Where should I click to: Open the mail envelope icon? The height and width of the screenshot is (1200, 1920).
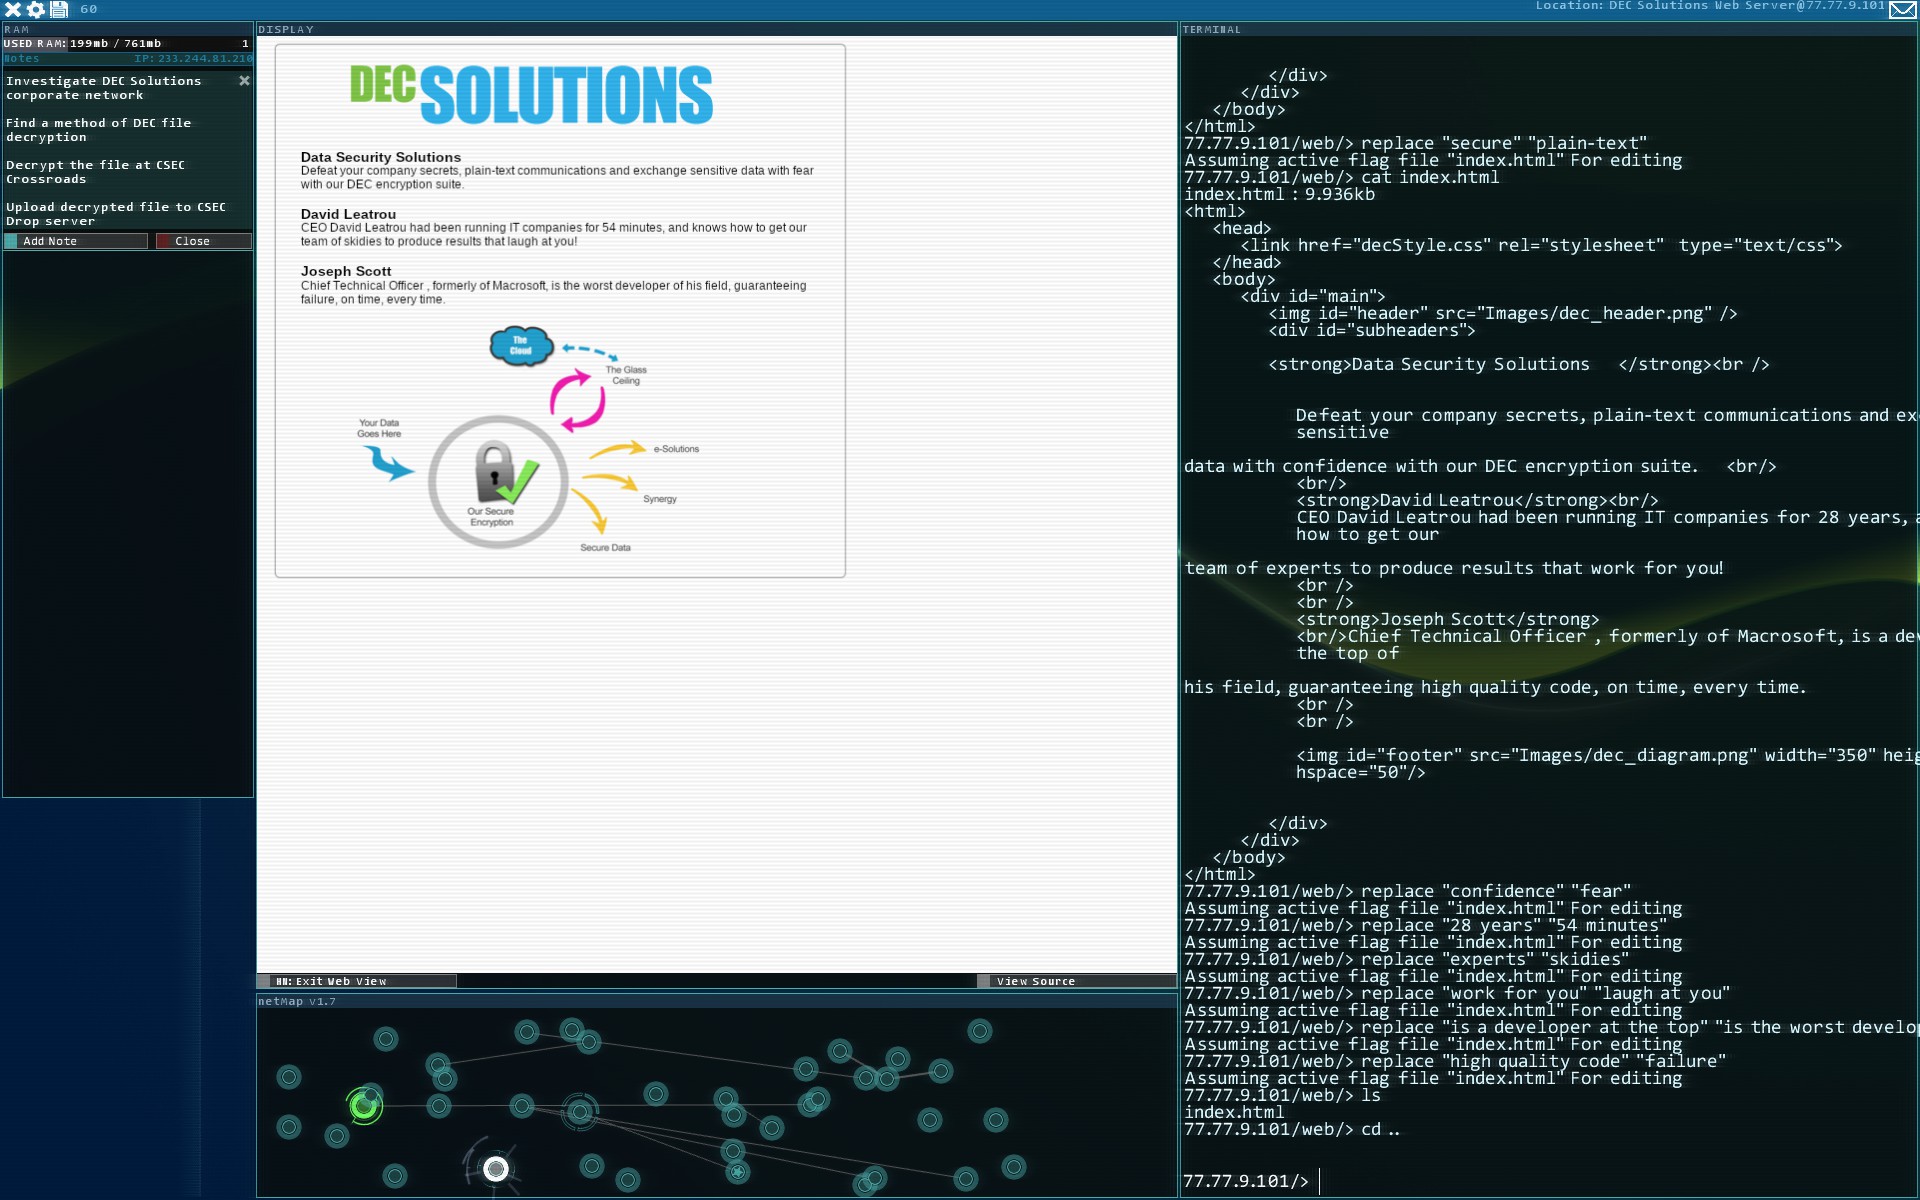(x=1902, y=10)
